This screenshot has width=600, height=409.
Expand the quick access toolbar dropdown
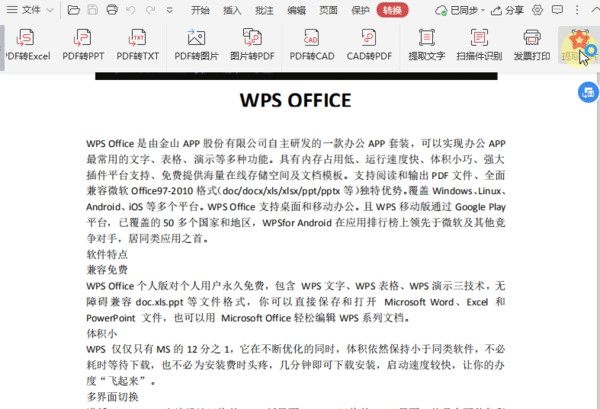(170, 10)
